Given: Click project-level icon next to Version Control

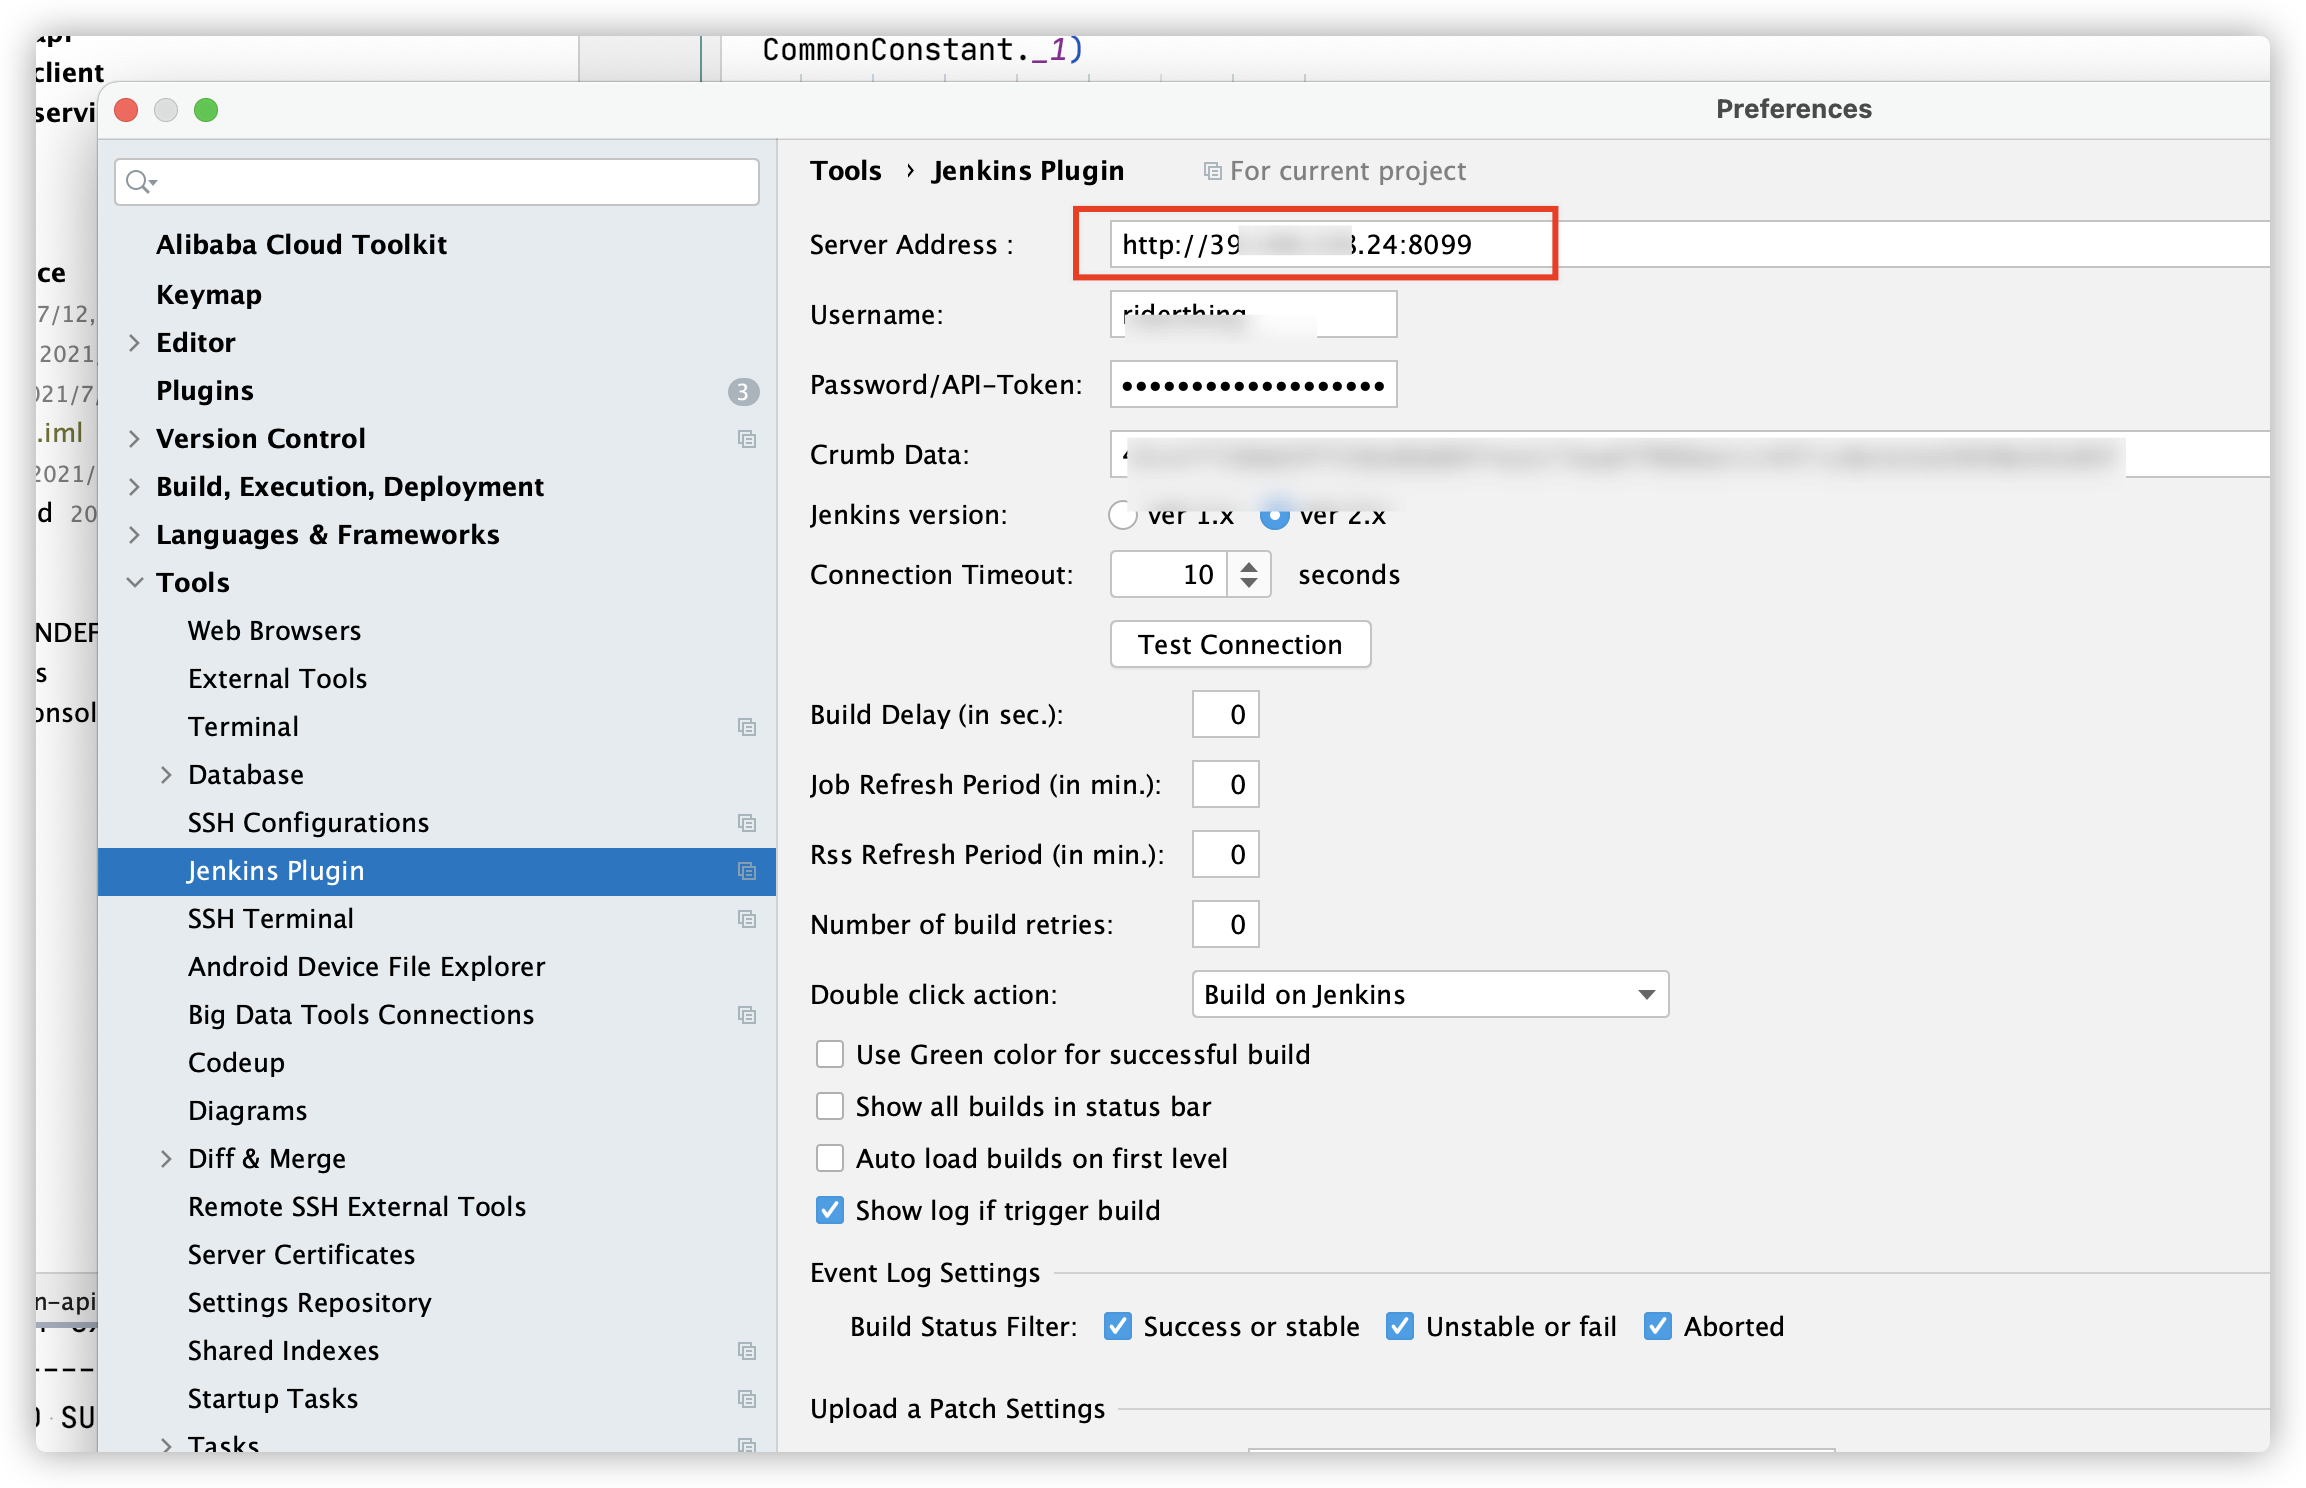Looking at the screenshot, I should [747, 439].
